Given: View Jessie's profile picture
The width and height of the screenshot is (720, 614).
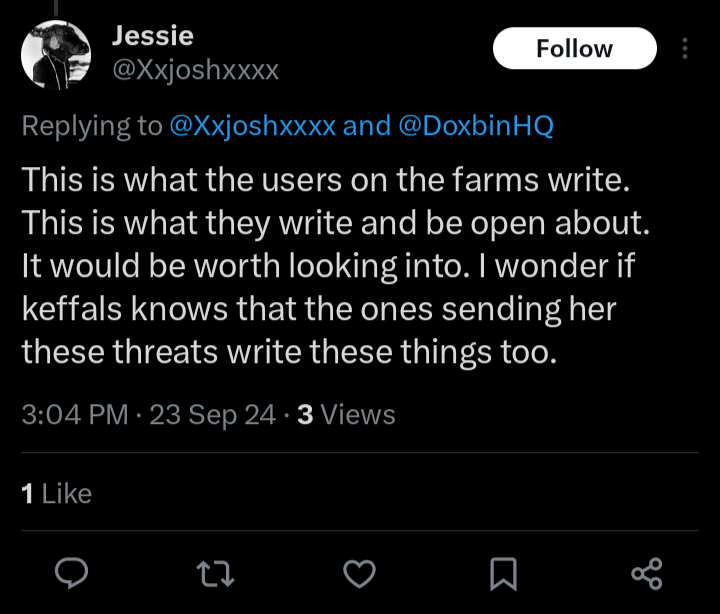Looking at the screenshot, I should pyautogui.click(x=56, y=55).
